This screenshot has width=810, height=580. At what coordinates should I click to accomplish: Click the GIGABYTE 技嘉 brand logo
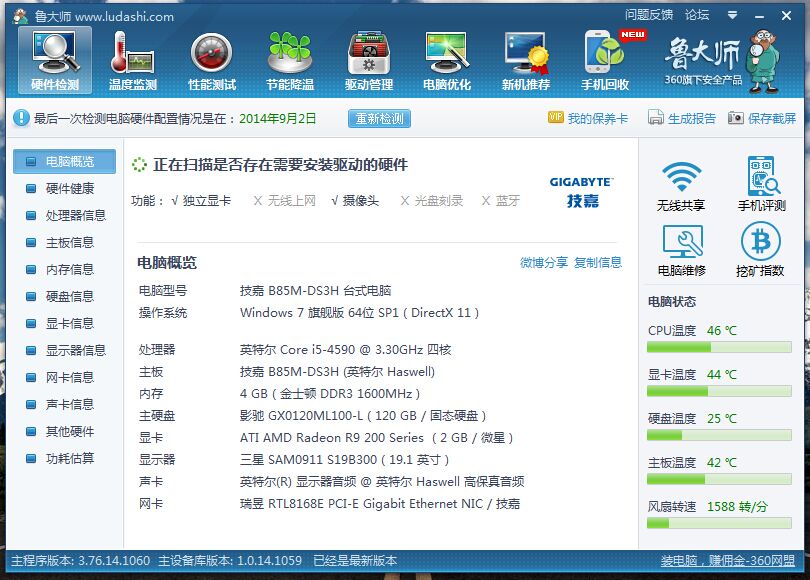tap(582, 192)
